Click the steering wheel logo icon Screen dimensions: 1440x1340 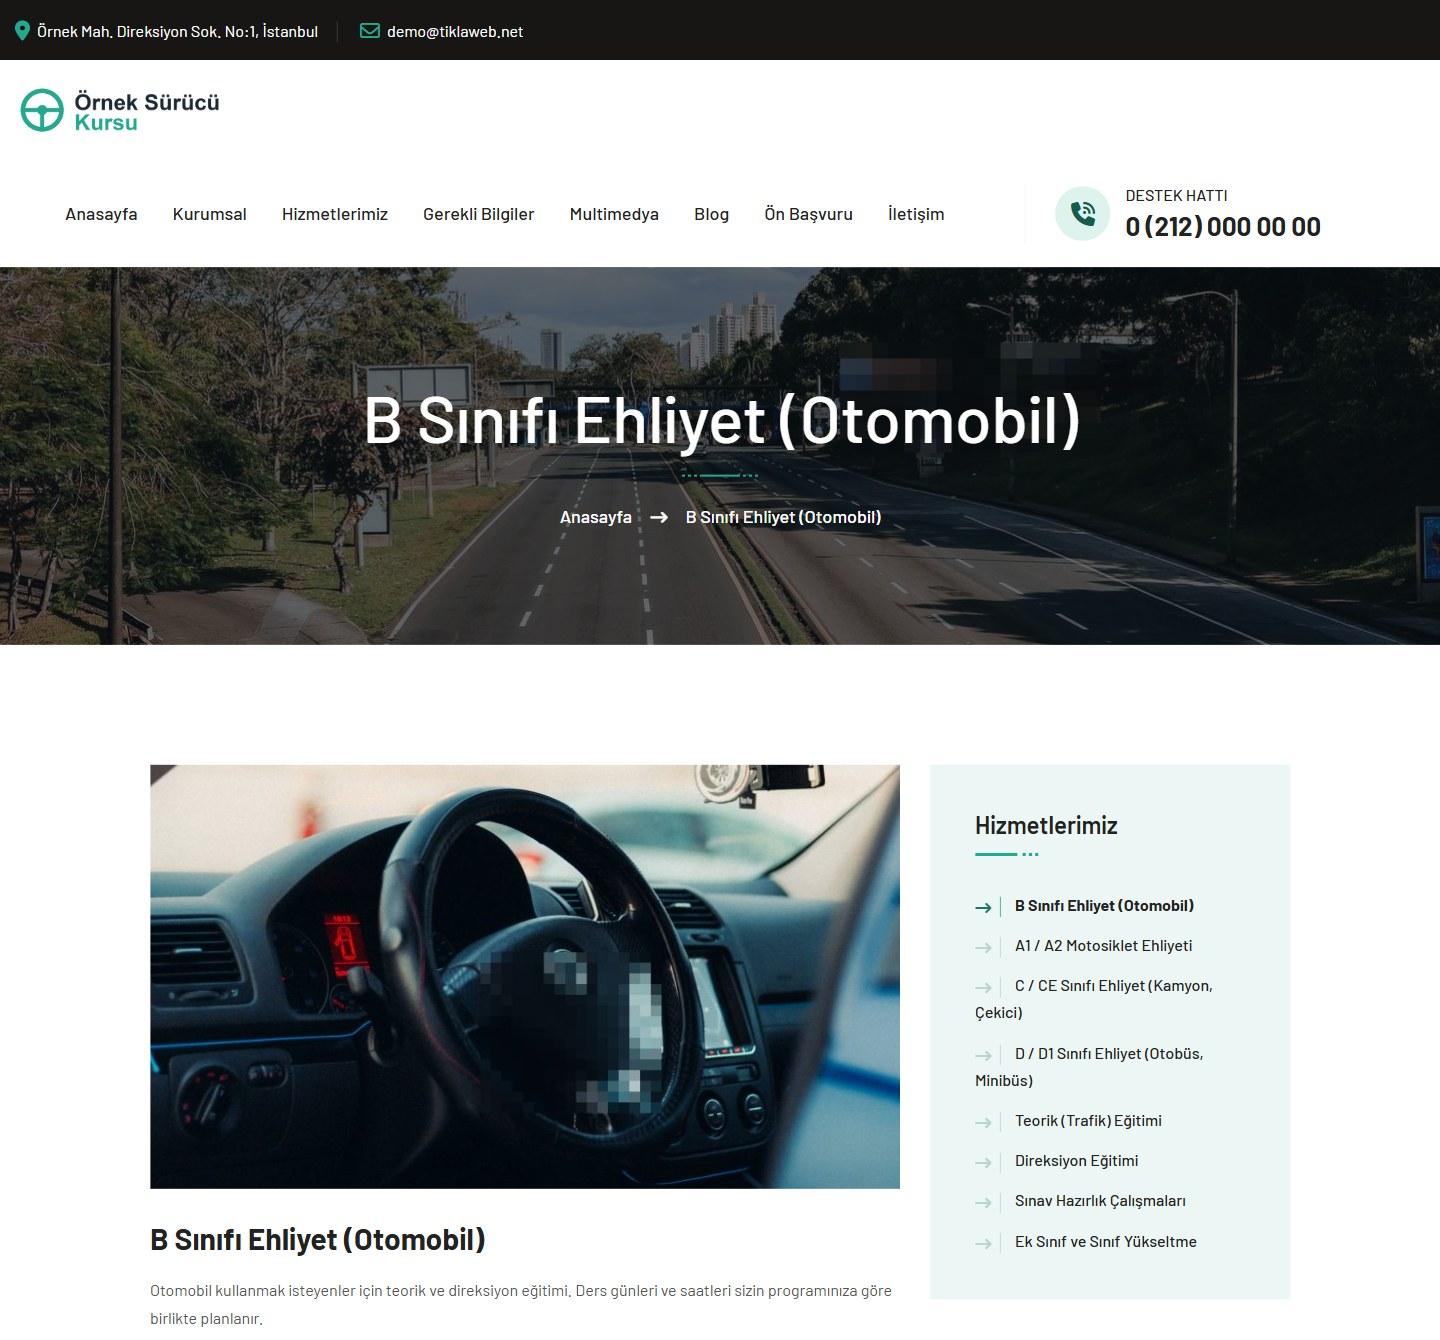coord(42,110)
